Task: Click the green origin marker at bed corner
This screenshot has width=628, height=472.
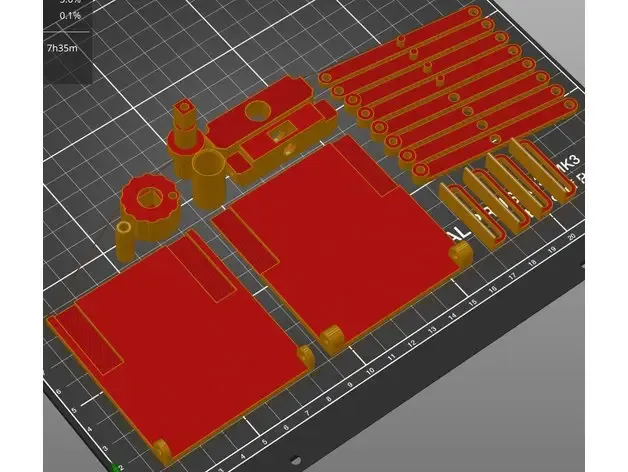Action: click(x=117, y=467)
